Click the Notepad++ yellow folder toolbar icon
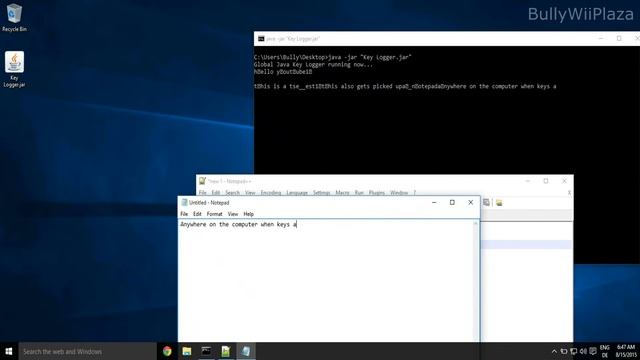 click(499, 202)
